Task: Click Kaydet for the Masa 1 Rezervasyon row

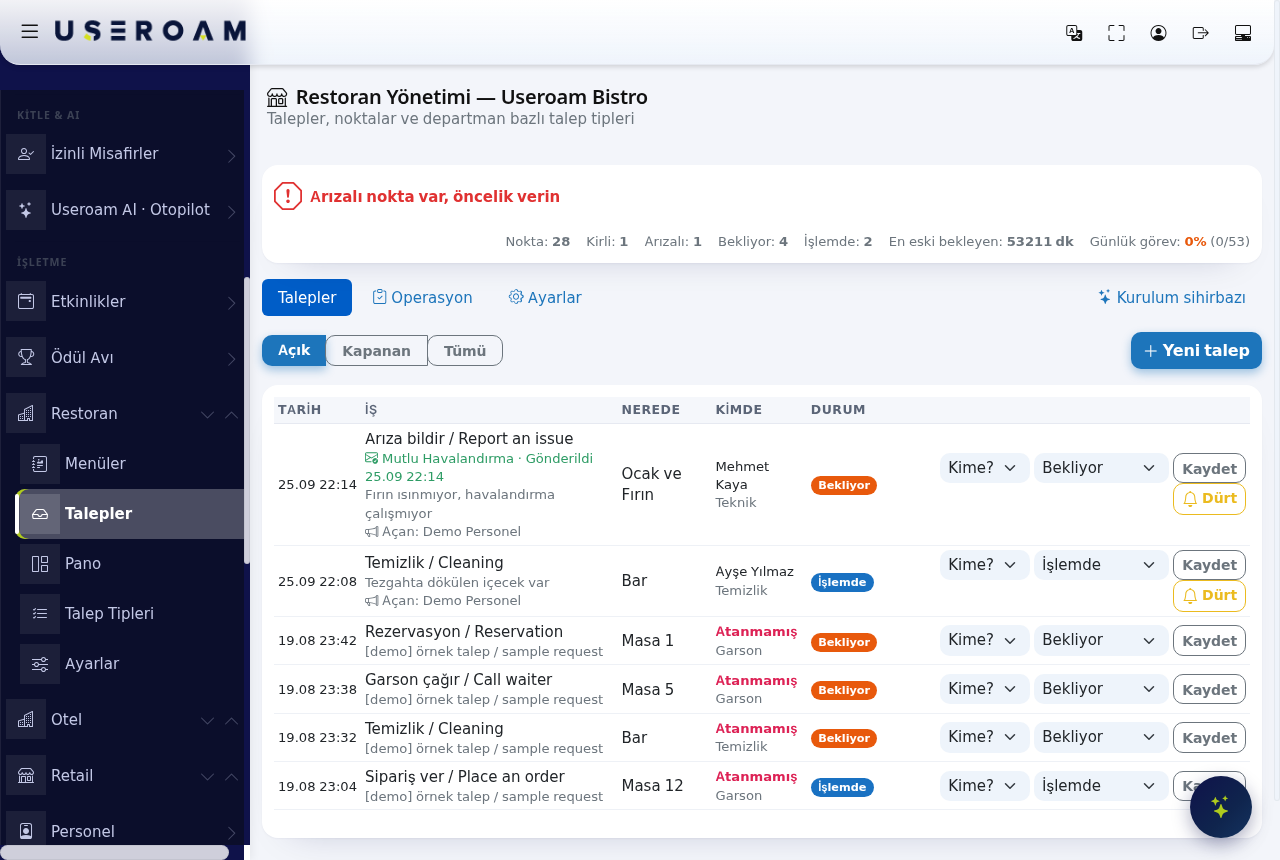Action: (x=1209, y=641)
